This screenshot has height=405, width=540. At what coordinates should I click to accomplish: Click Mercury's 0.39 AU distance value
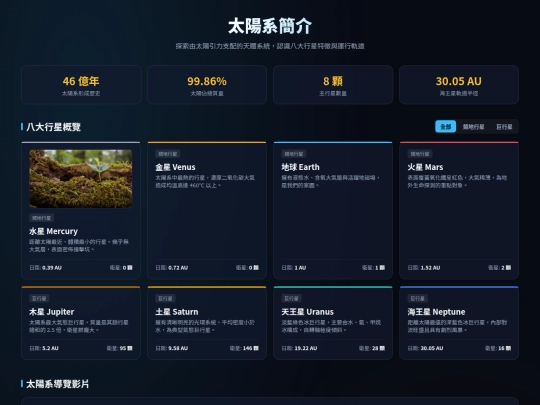click(x=52, y=268)
